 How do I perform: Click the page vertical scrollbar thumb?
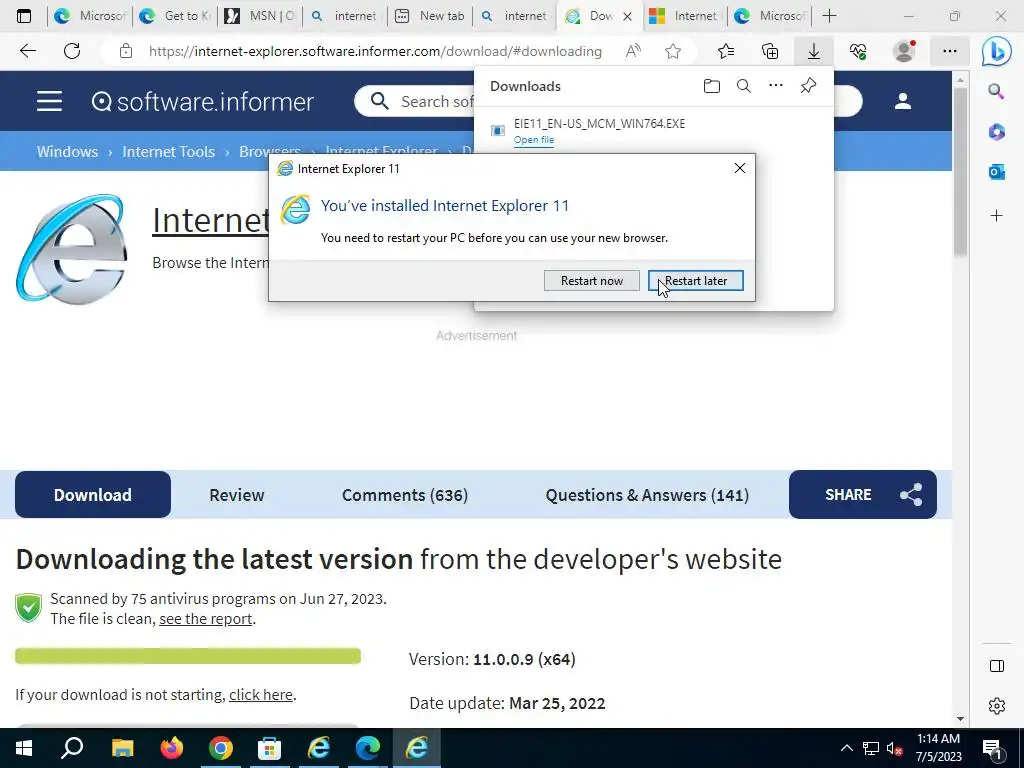click(959, 170)
